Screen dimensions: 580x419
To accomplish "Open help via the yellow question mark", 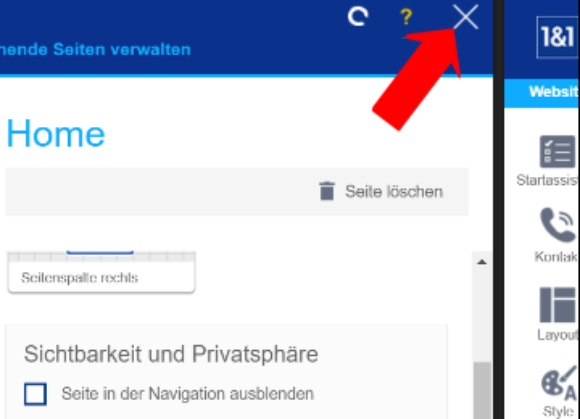I will point(406,17).
